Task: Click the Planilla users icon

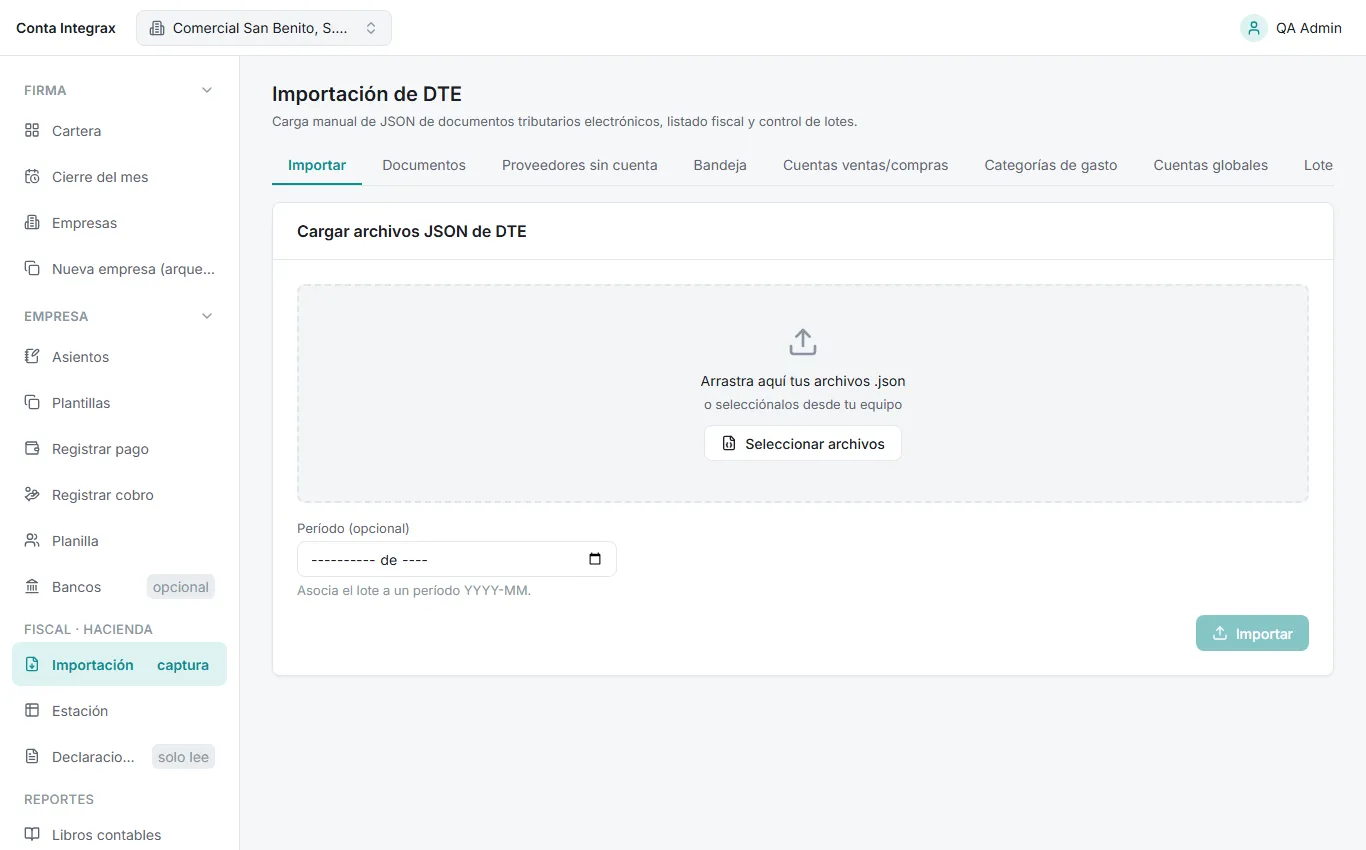Action: (32, 541)
